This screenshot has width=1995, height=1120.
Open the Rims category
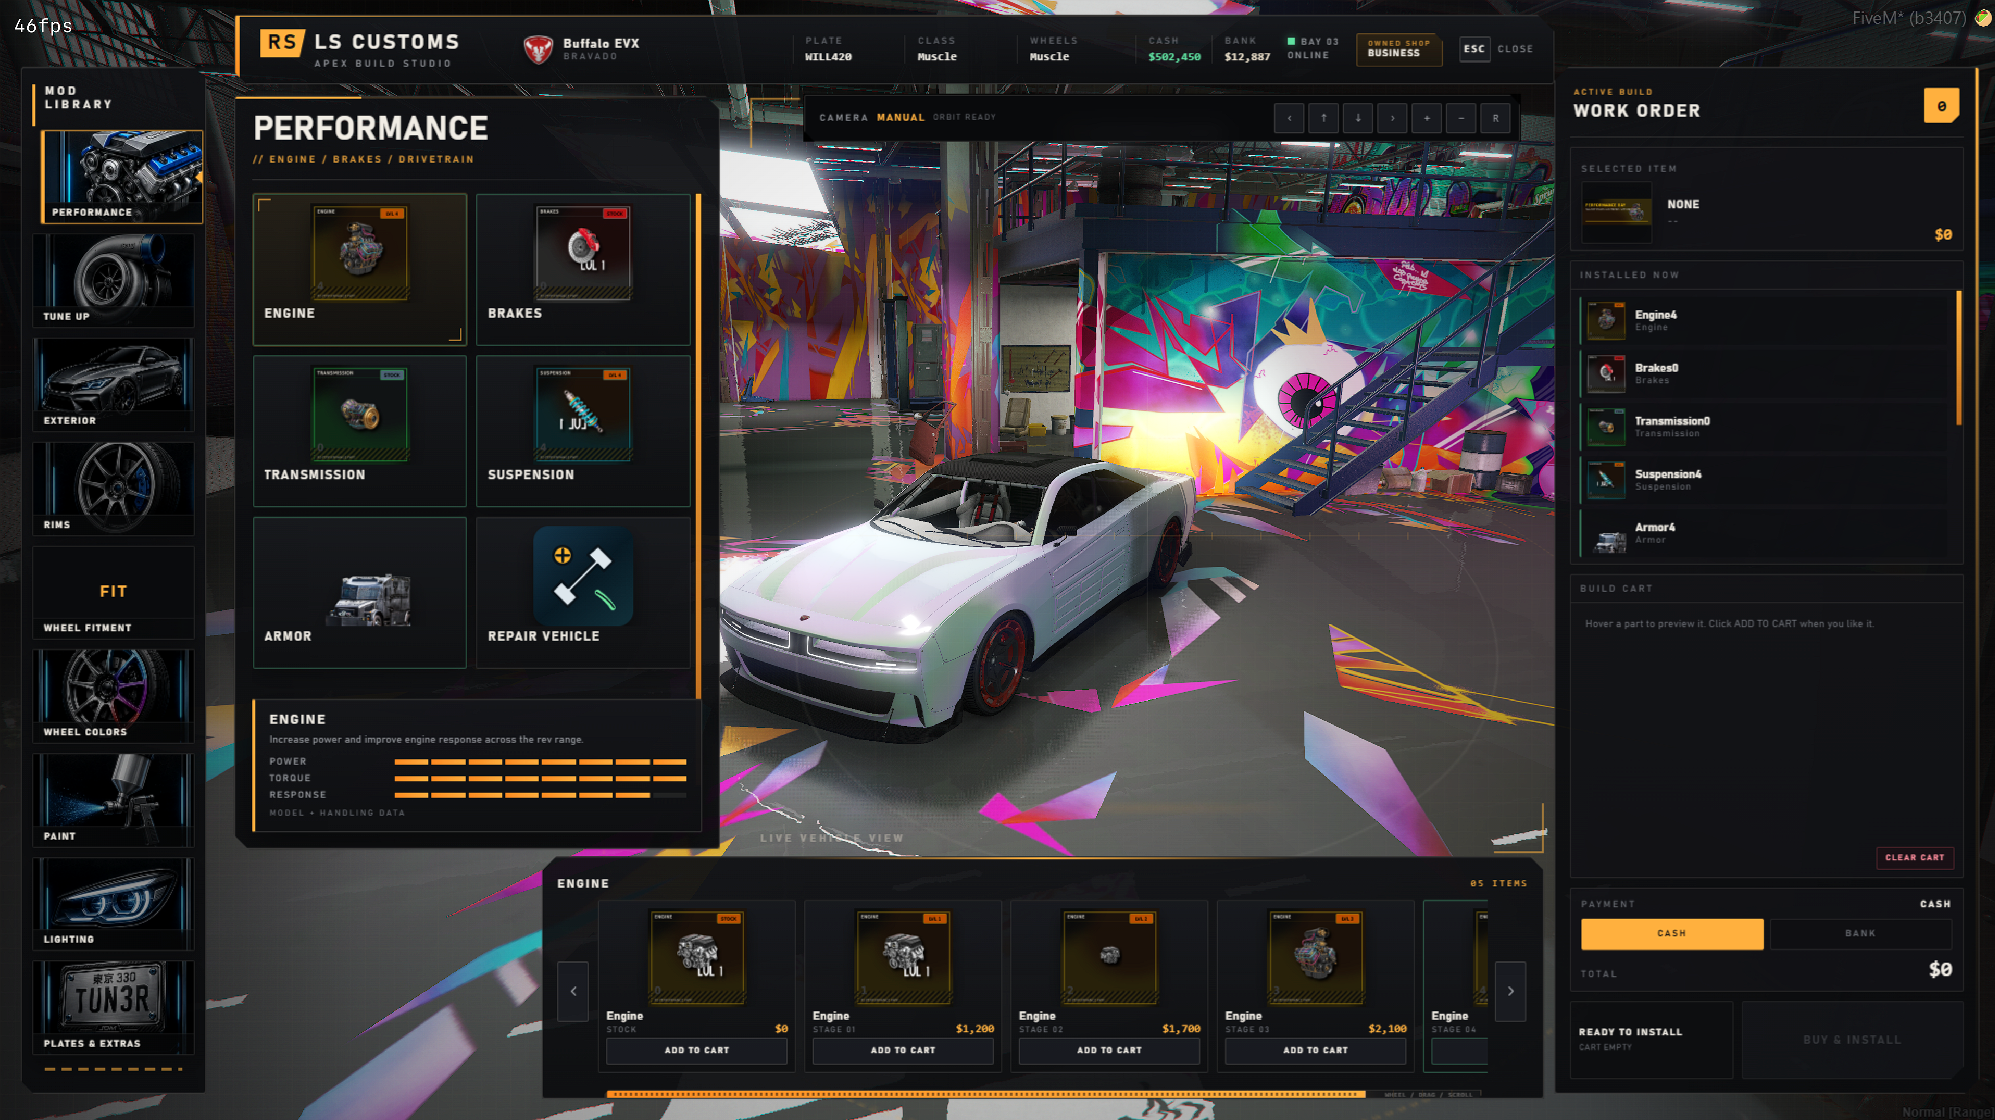tap(113, 488)
